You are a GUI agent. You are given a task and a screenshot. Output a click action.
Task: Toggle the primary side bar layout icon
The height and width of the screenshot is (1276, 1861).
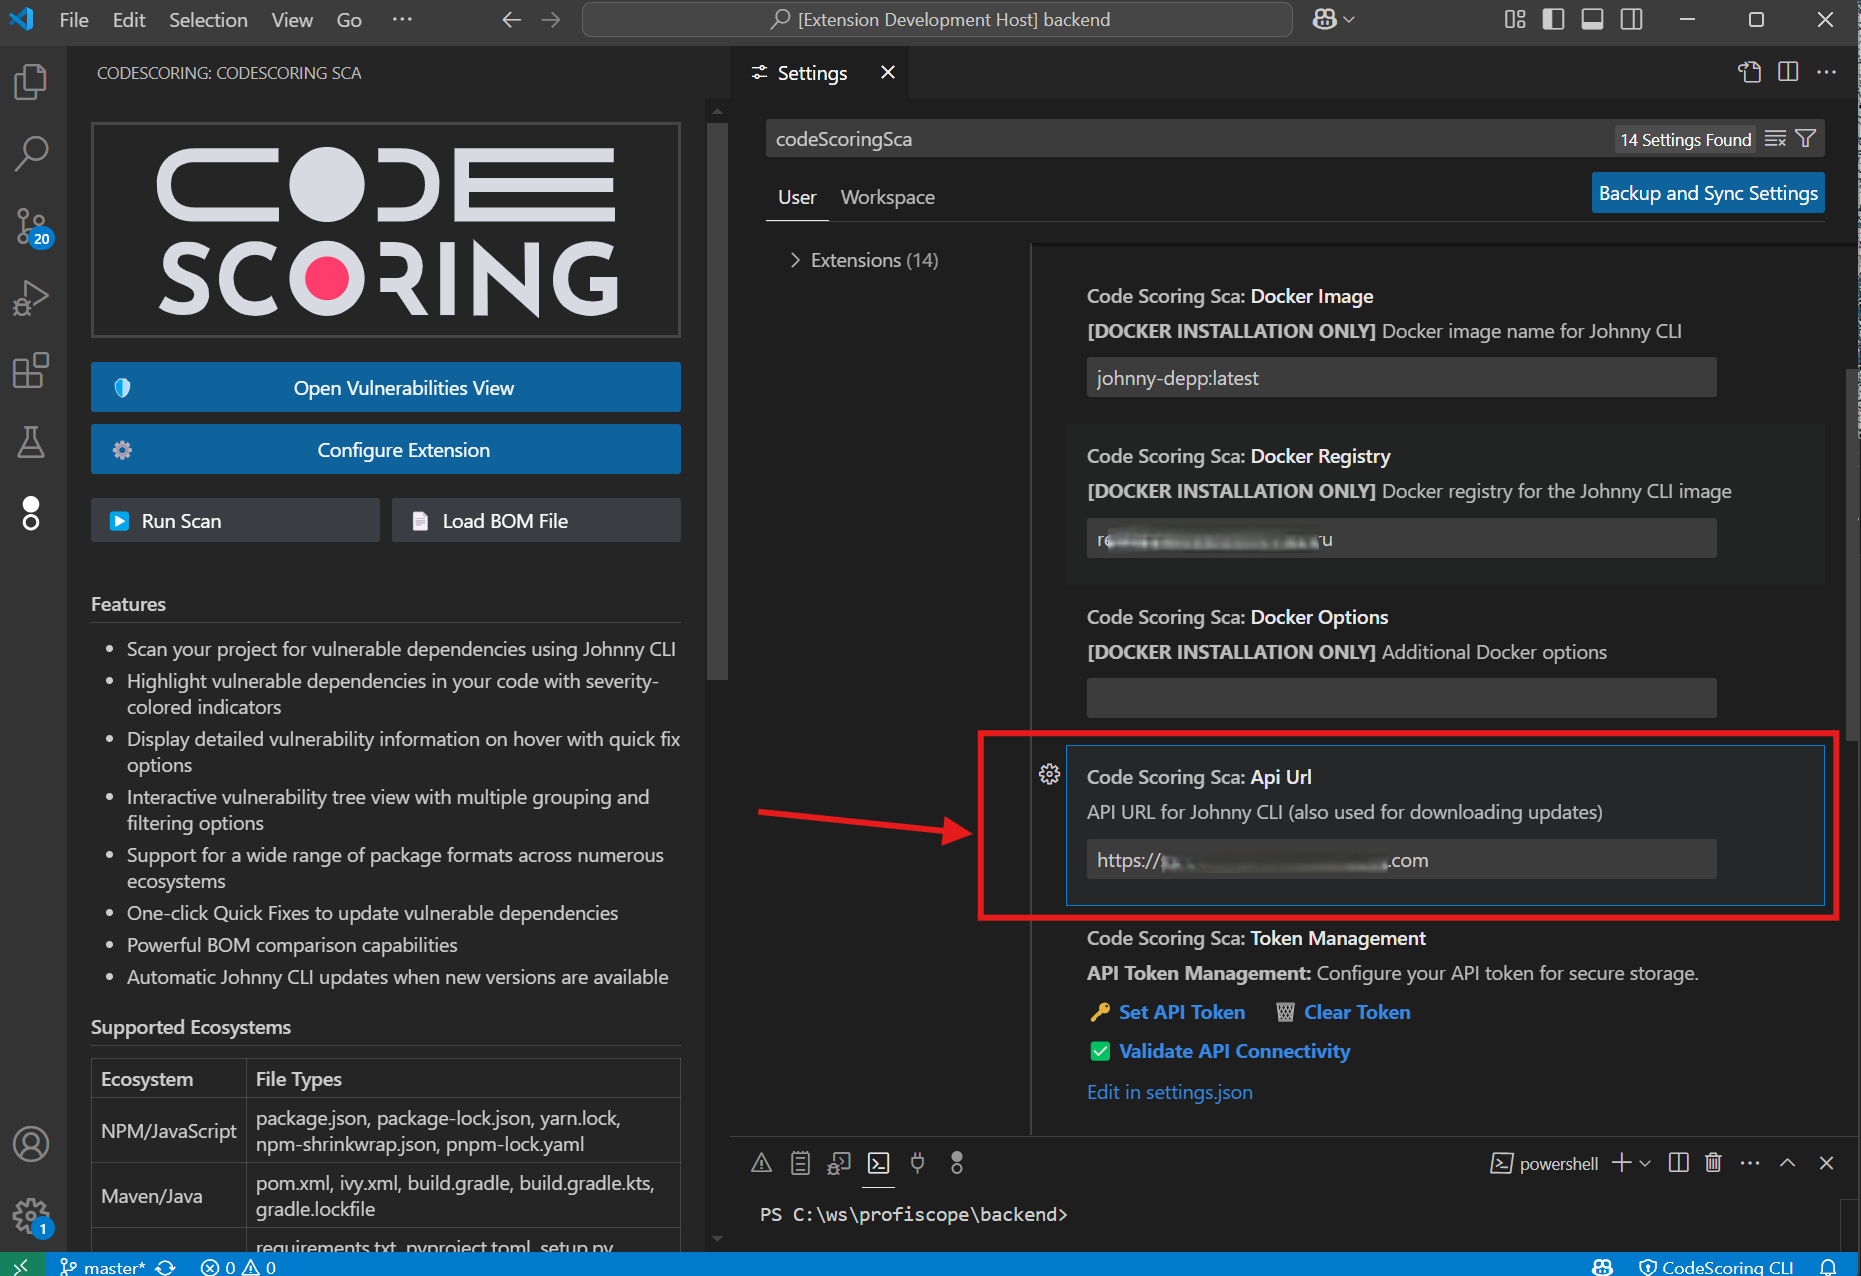point(1553,19)
